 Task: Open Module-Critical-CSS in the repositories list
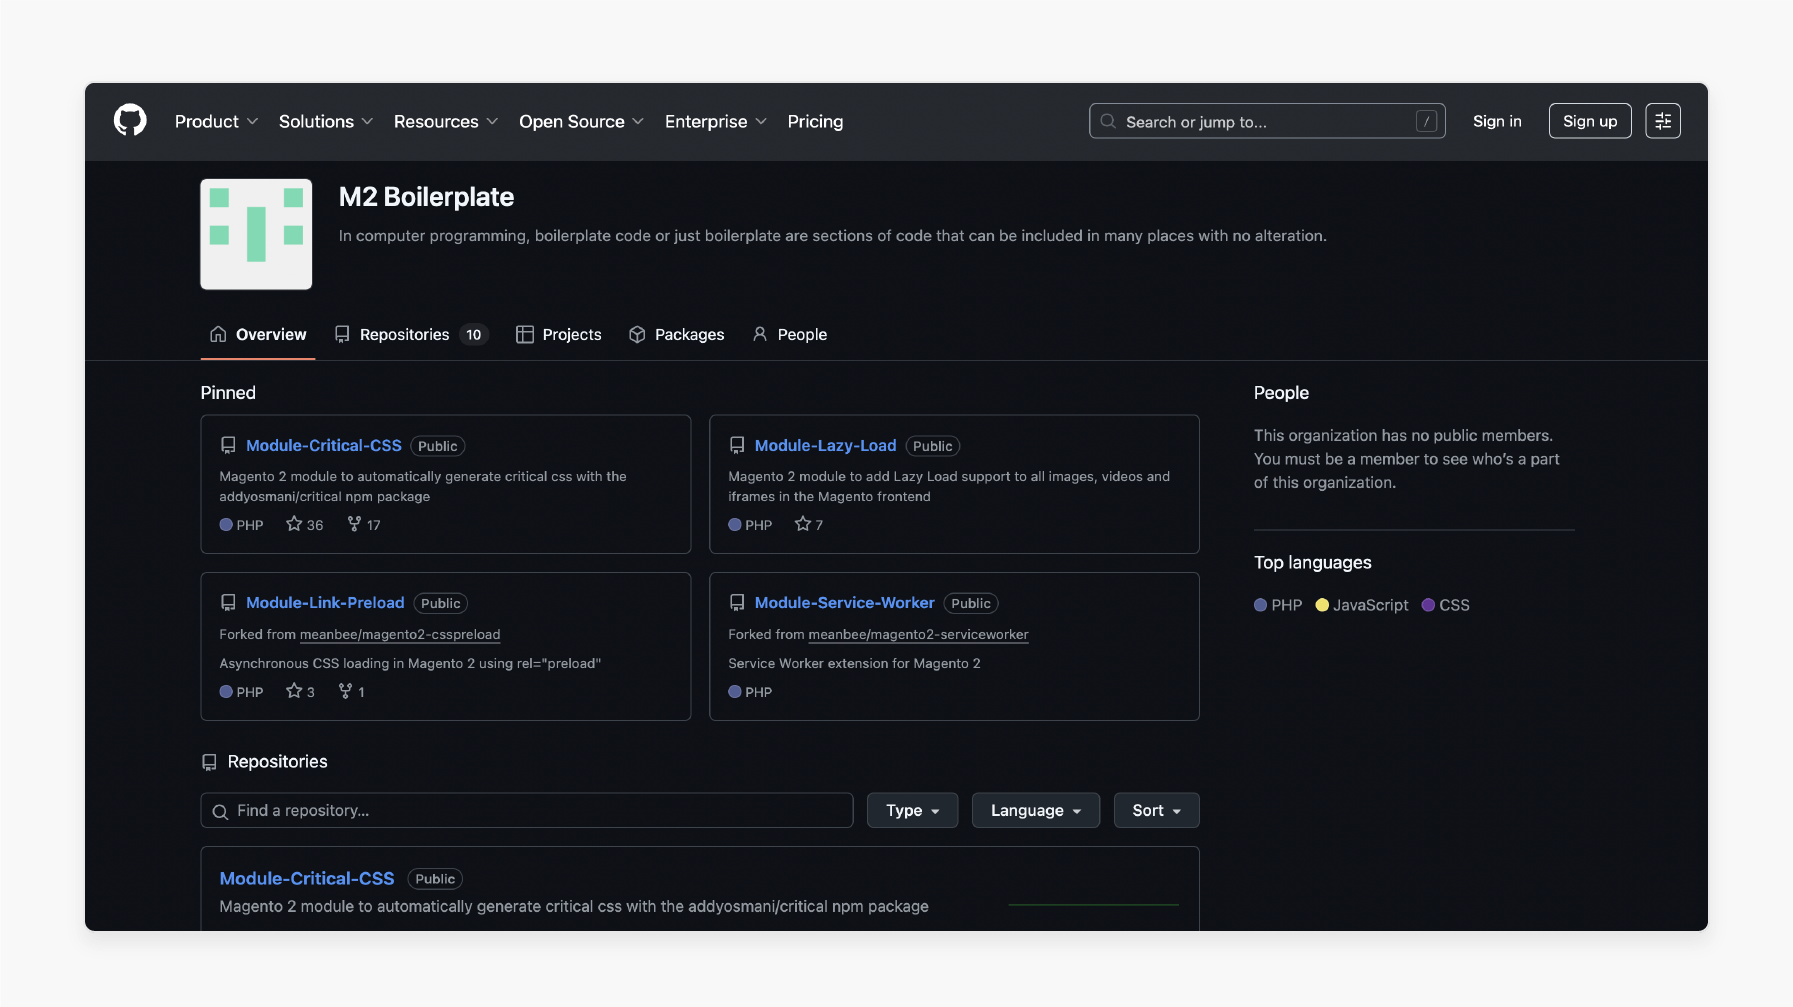tap(307, 878)
